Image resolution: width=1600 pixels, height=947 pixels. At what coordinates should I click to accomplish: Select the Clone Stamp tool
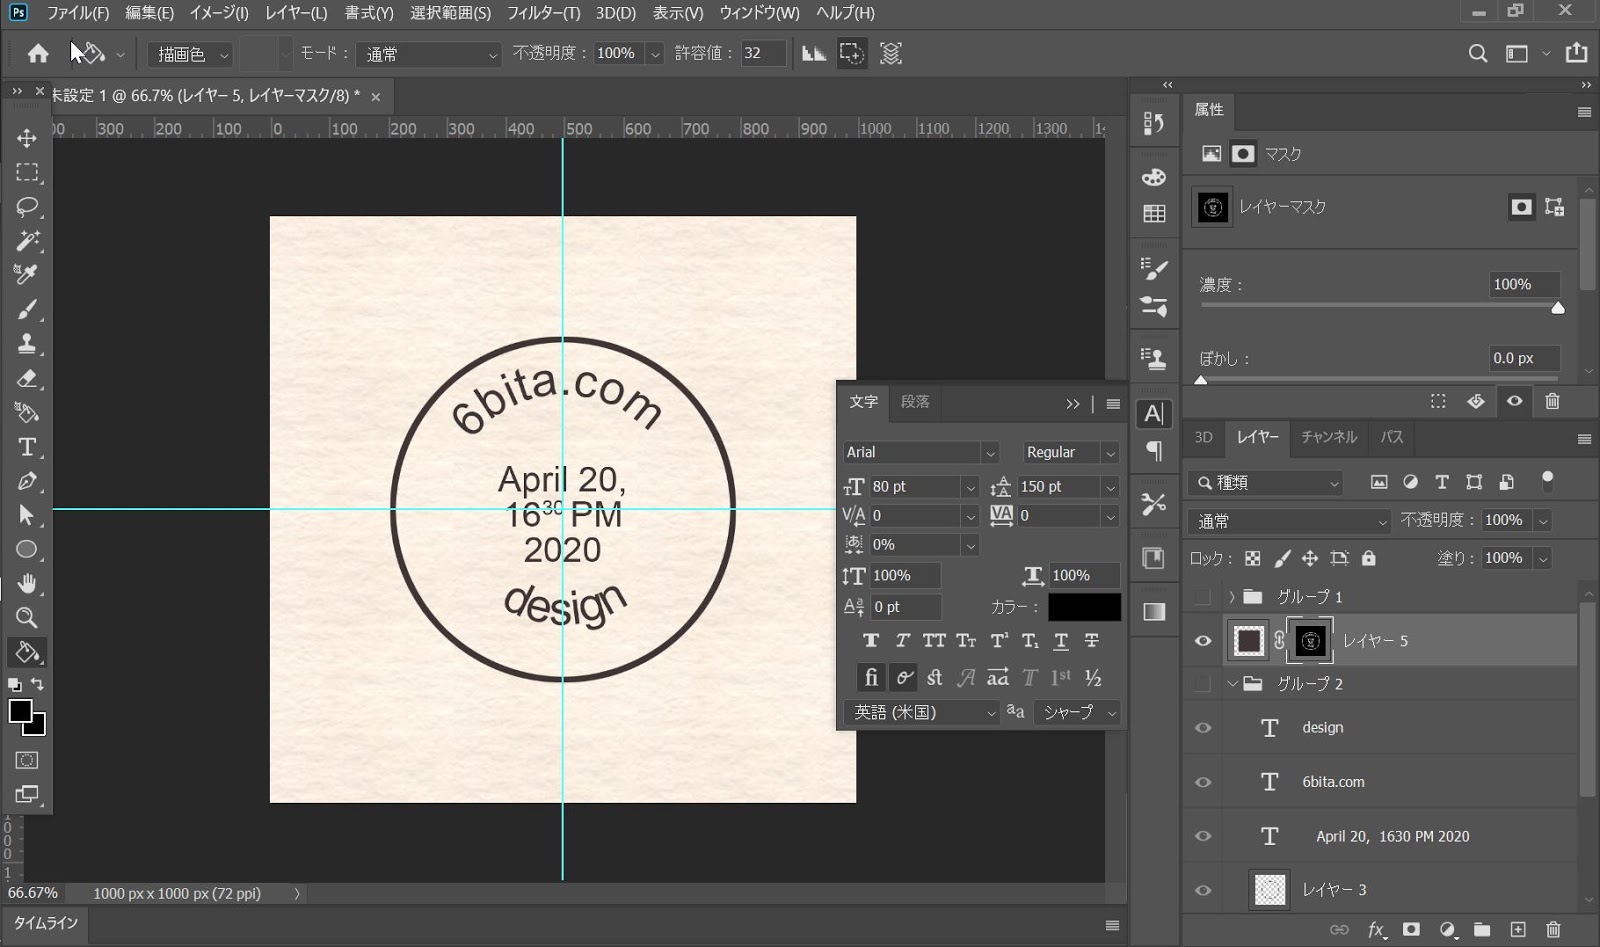click(27, 344)
